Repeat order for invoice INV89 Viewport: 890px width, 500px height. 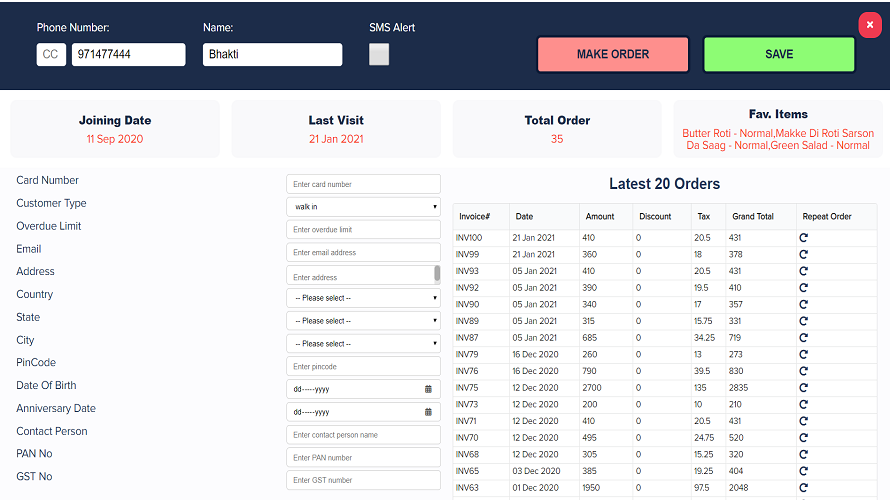pyautogui.click(x=803, y=321)
